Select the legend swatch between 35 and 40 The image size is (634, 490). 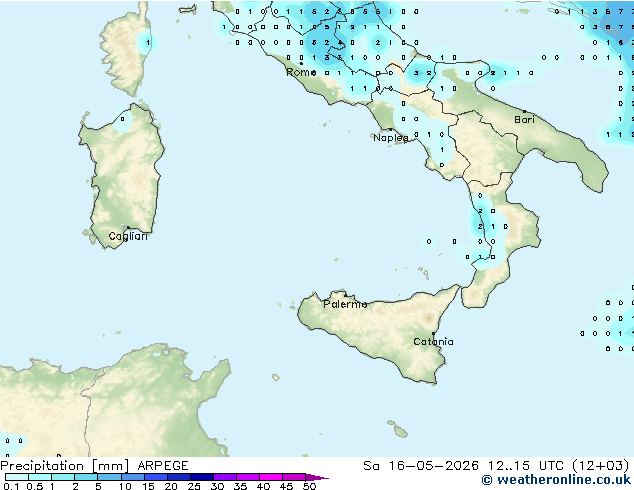point(248,477)
